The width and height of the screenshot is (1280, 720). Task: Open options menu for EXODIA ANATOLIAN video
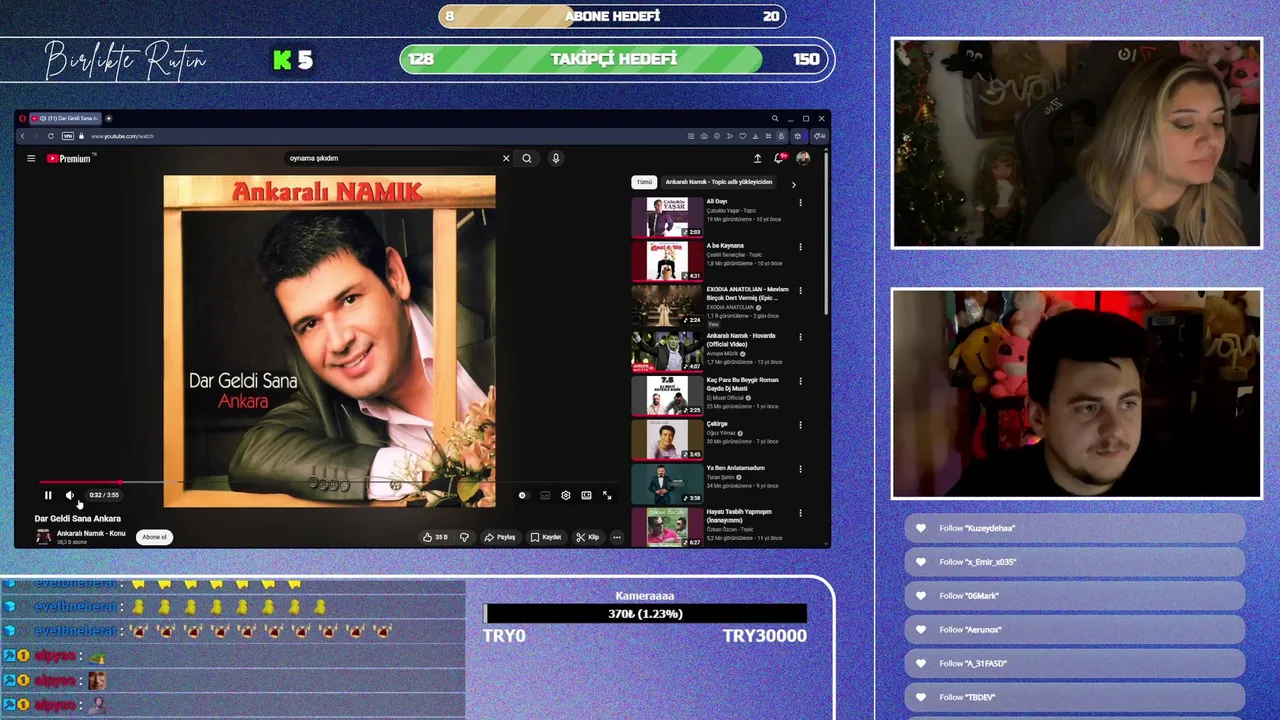pyautogui.click(x=800, y=291)
